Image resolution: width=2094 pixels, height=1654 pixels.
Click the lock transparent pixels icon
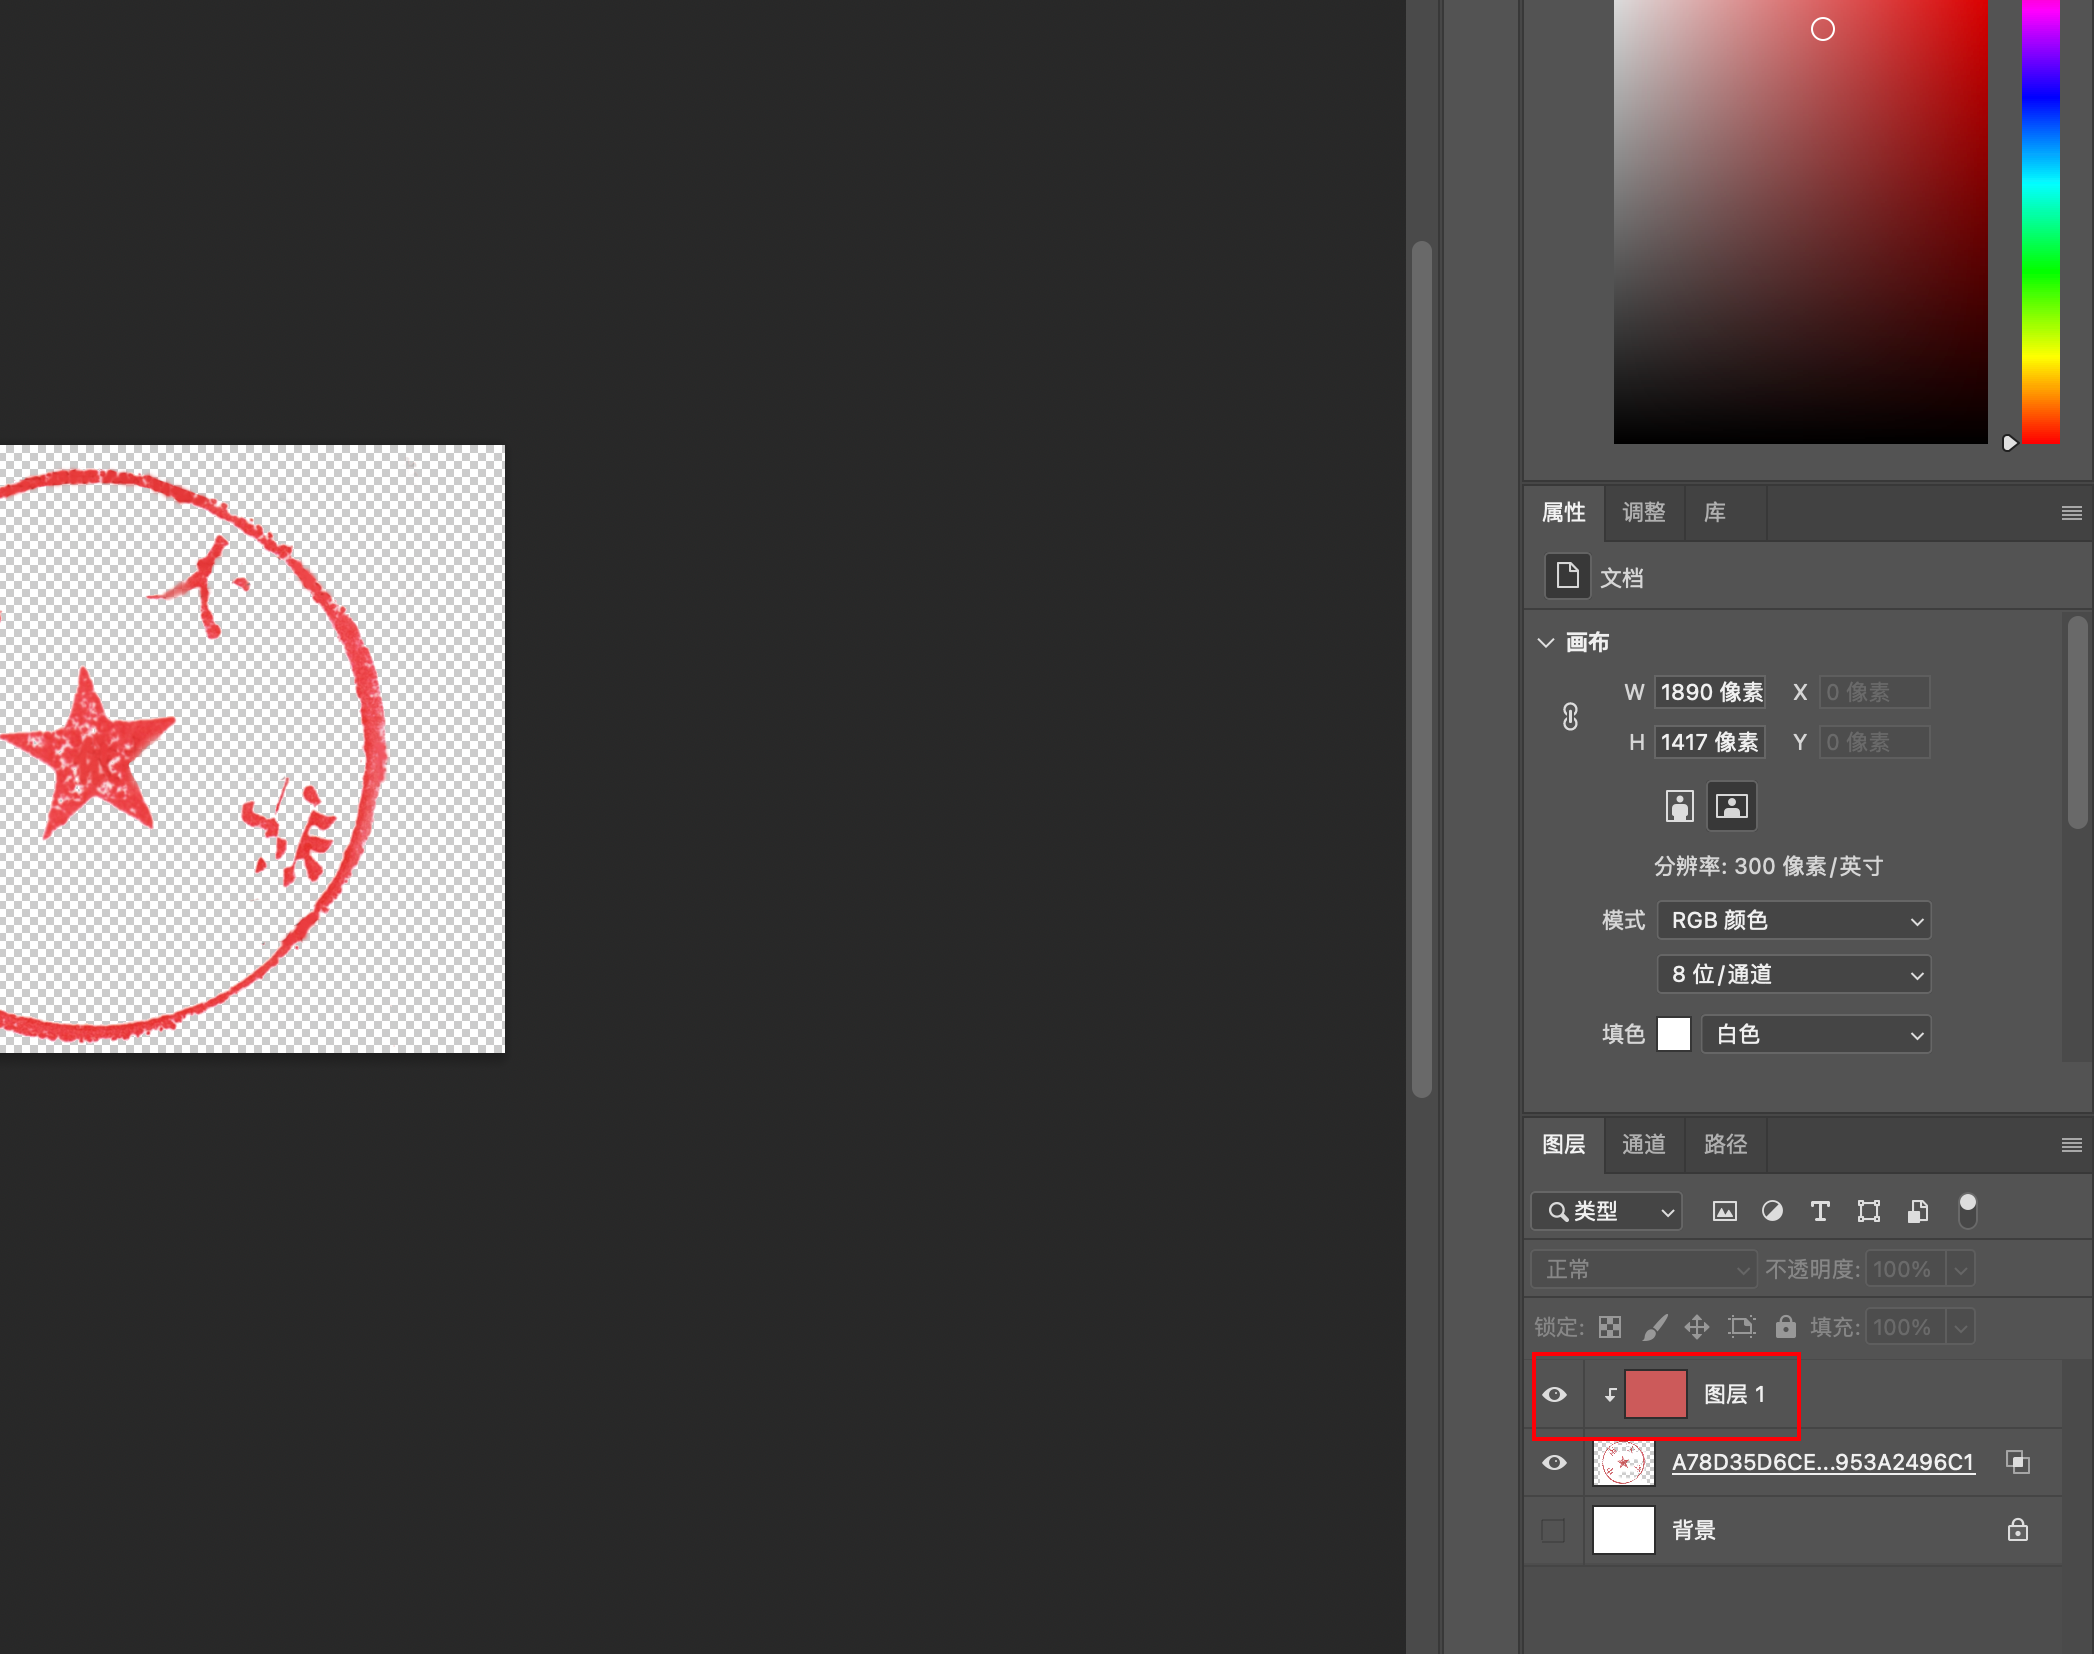point(1610,1327)
